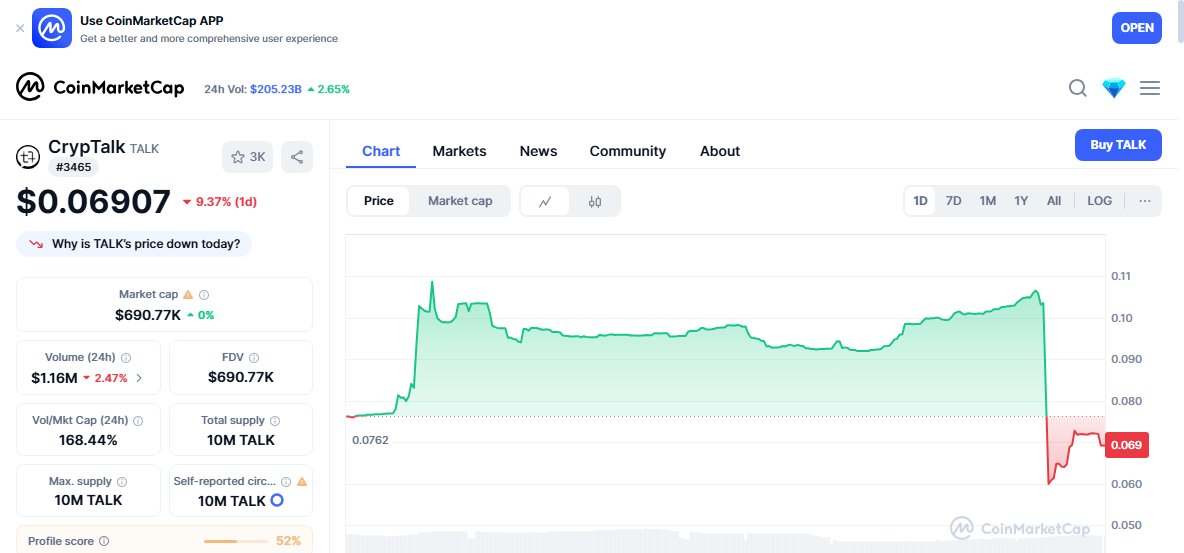Screen dimensions: 1184x553
Task: Switch to the Chart tab
Action: click(381, 151)
